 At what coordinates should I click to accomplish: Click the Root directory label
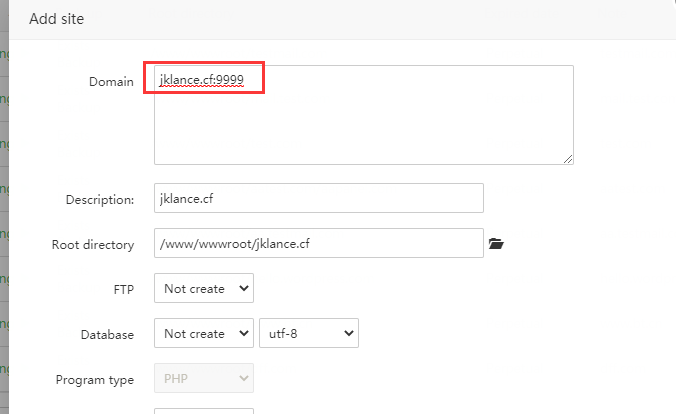click(93, 244)
